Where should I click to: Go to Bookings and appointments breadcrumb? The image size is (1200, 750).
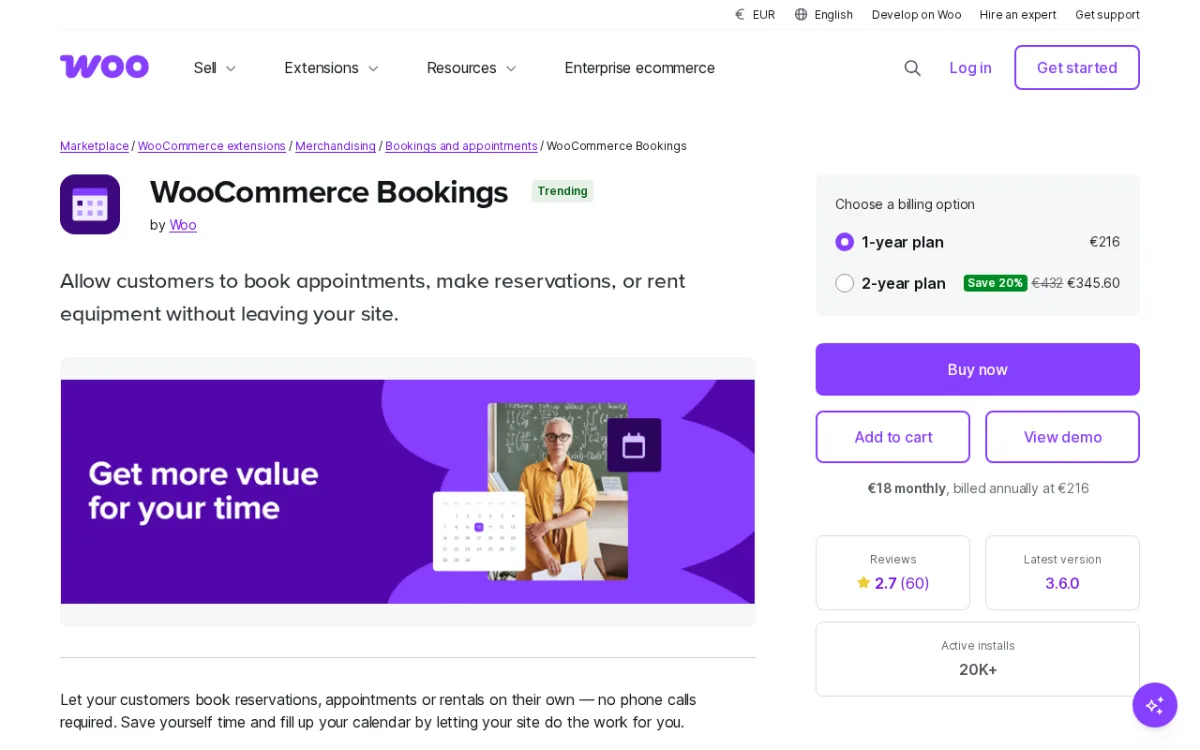tap(461, 146)
